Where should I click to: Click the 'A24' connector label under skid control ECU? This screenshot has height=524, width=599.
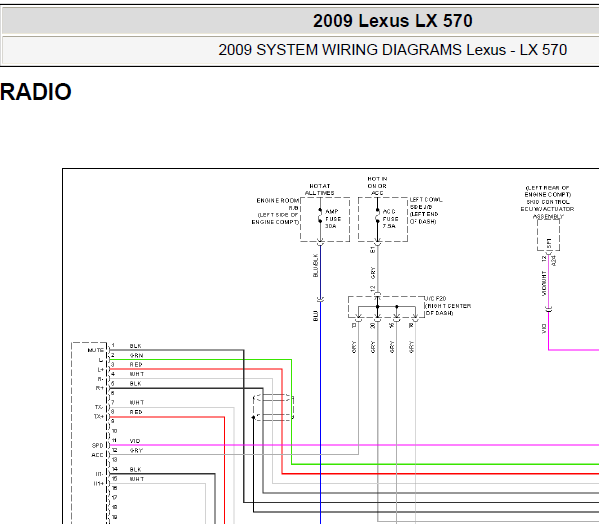pyautogui.click(x=554, y=261)
